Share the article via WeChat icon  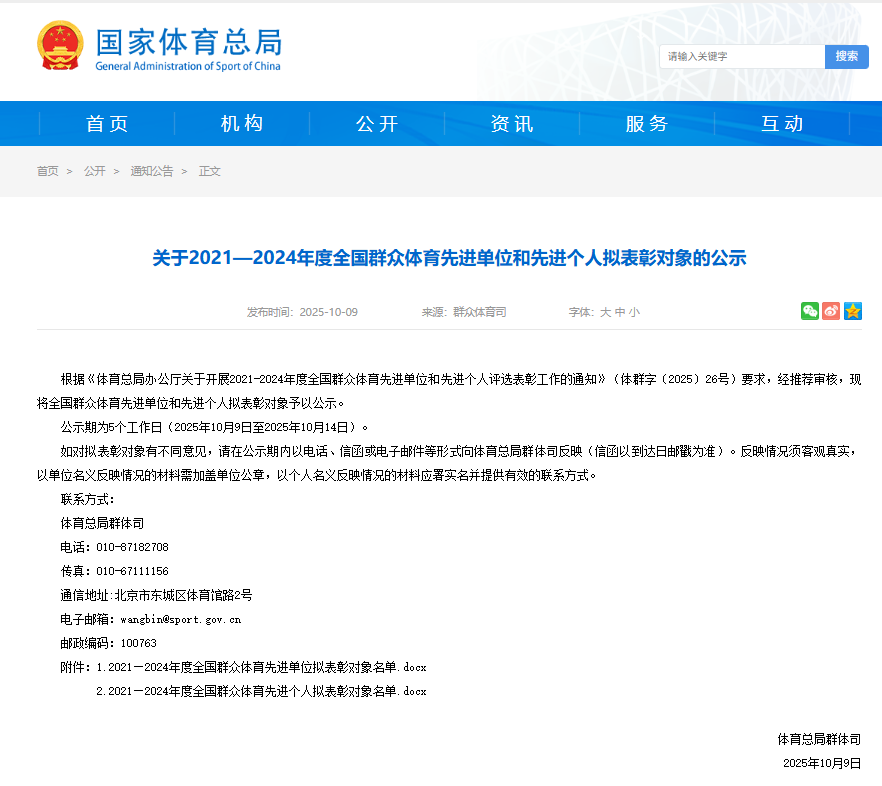(811, 311)
